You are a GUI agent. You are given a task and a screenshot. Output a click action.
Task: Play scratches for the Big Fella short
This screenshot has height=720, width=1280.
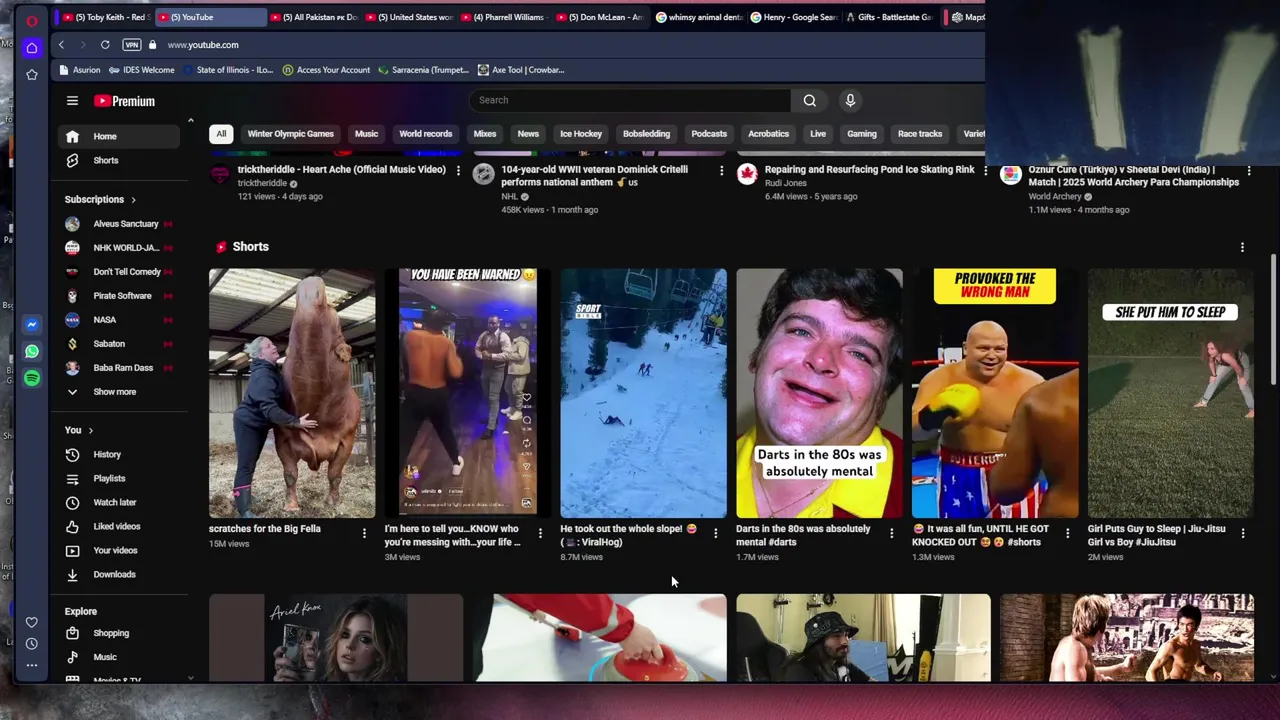pos(292,393)
